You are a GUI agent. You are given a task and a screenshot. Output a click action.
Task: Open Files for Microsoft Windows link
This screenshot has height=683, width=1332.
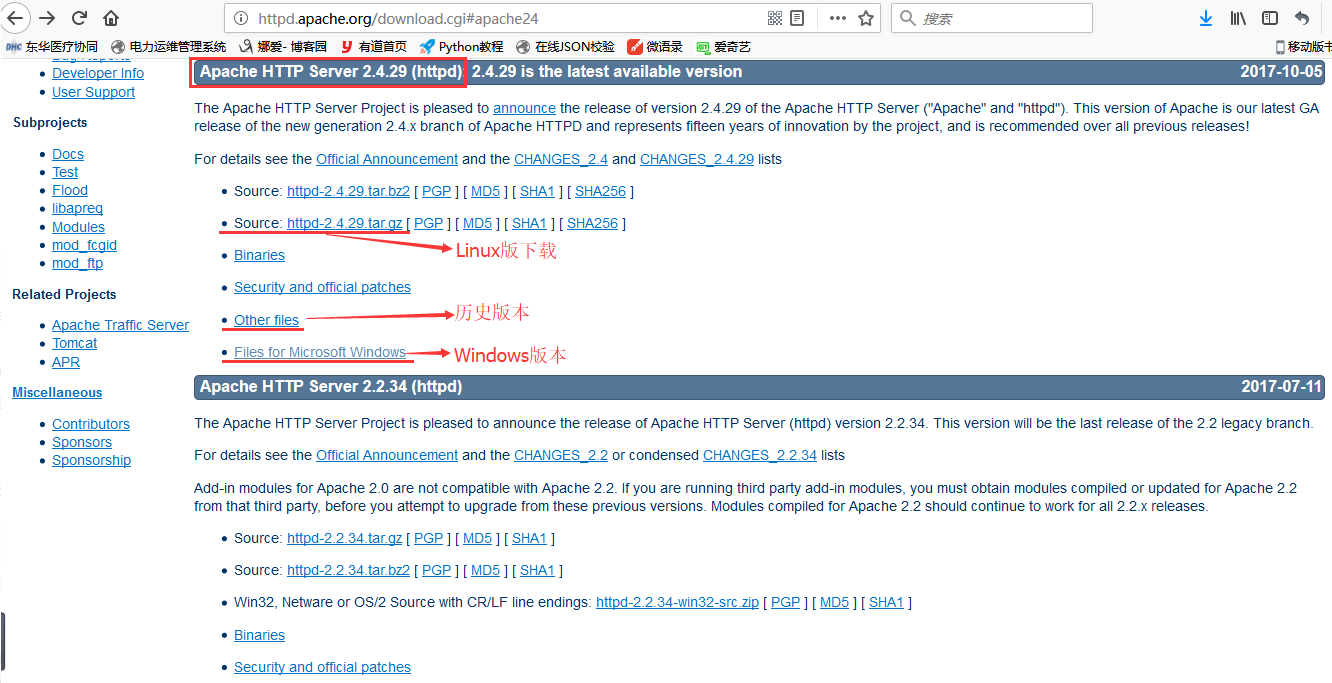click(x=320, y=352)
